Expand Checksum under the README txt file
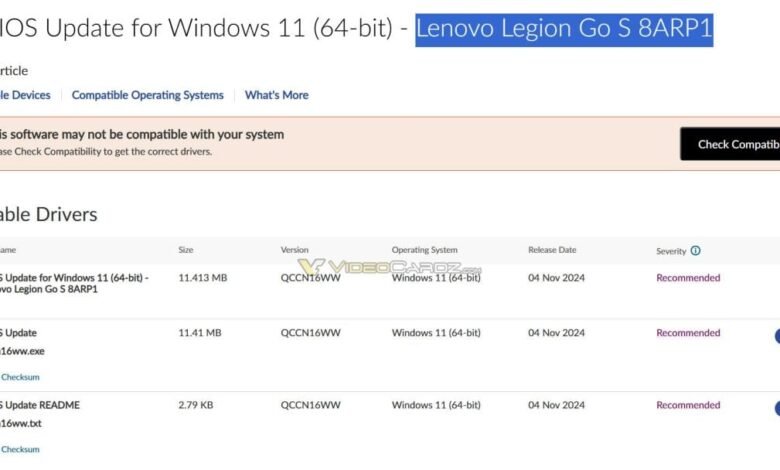The height and width of the screenshot is (470, 780). pos(20,449)
